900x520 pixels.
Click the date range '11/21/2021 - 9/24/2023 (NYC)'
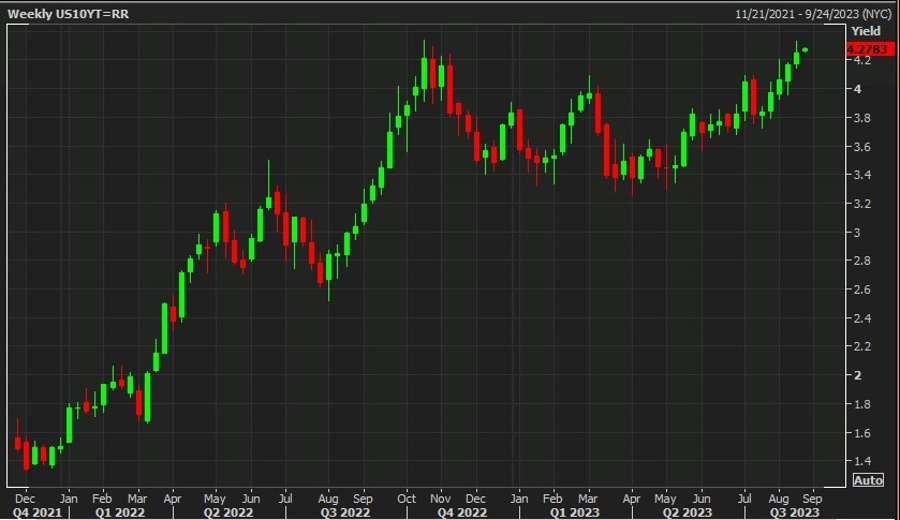[x=813, y=14]
